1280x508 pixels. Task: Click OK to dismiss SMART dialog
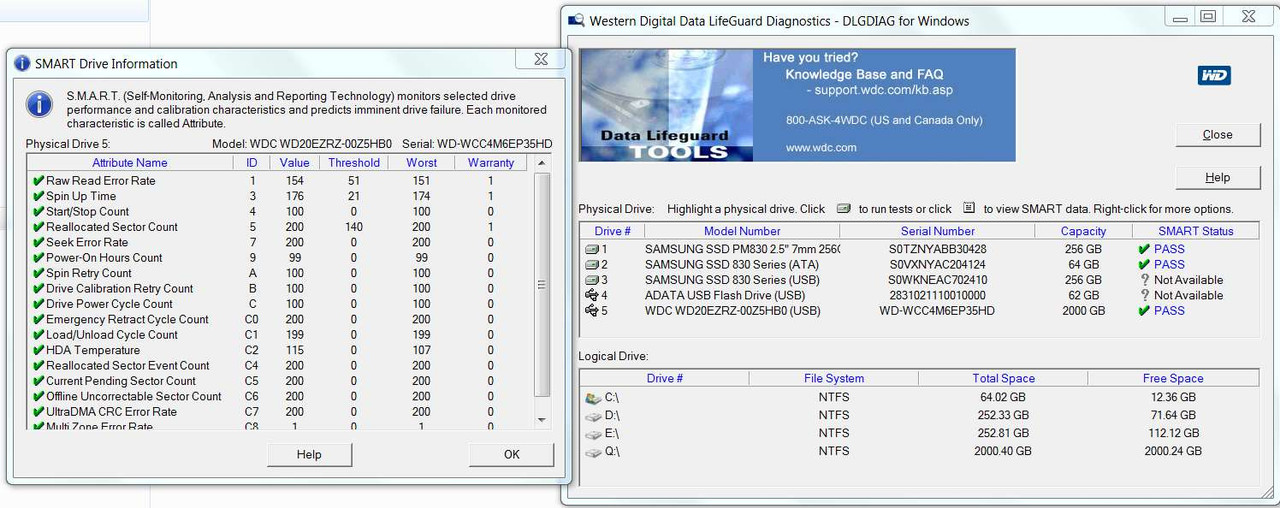[x=511, y=454]
